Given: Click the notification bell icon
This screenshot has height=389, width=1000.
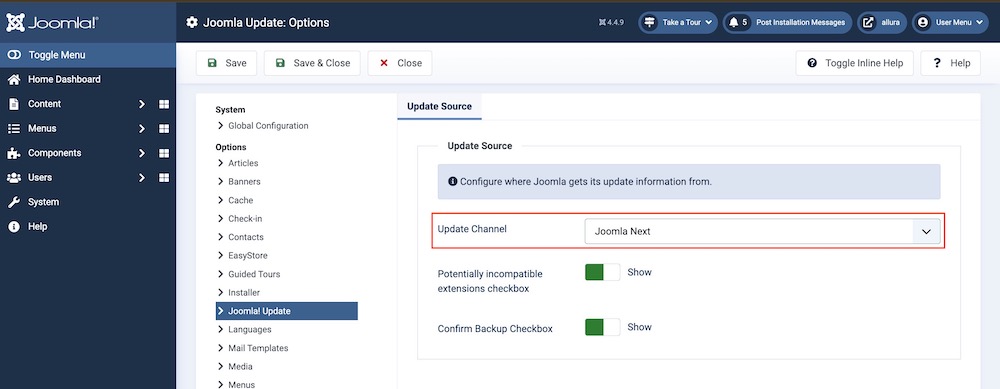Looking at the screenshot, I should (x=733, y=22).
